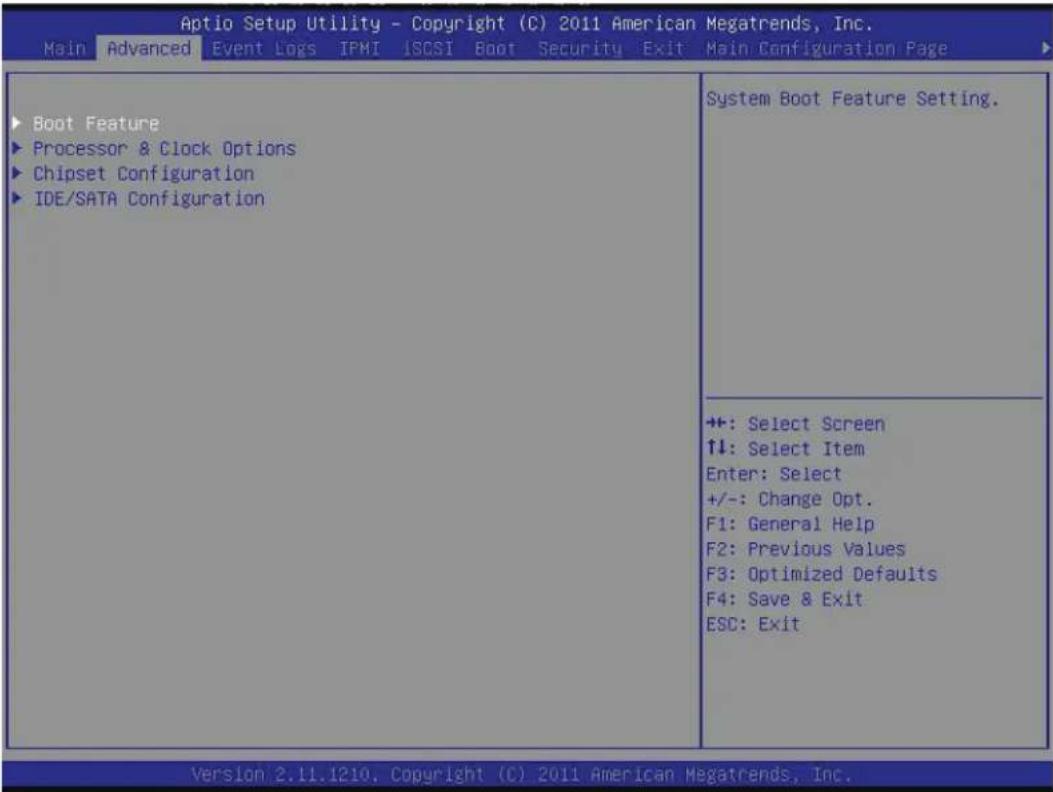The width and height of the screenshot is (1053, 792).
Task: Open Chipset Configuration submenu
Action: tap(144, 173)
